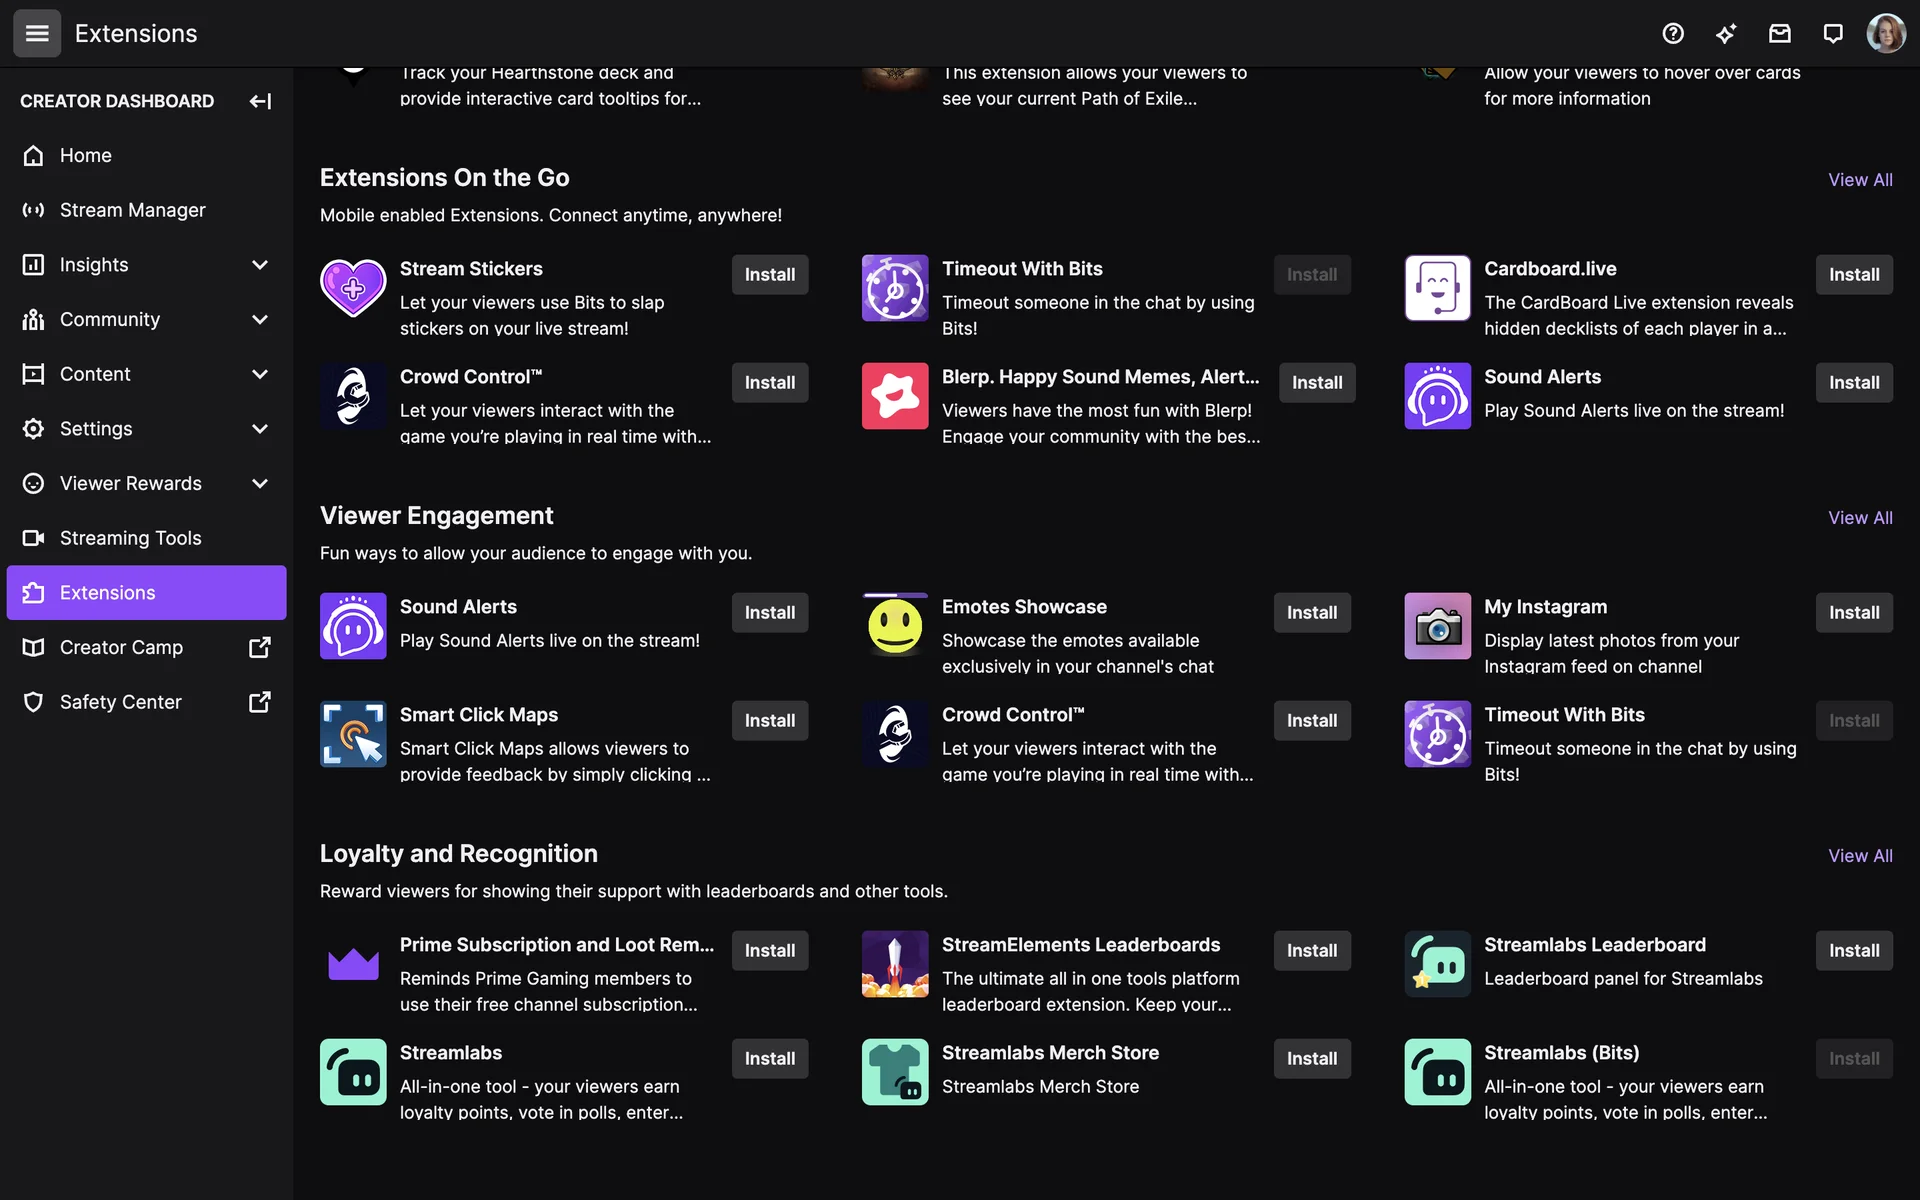Go to Stream Manager in sidebar
Screen dimensions: 1920x1200
coord(132,210)
